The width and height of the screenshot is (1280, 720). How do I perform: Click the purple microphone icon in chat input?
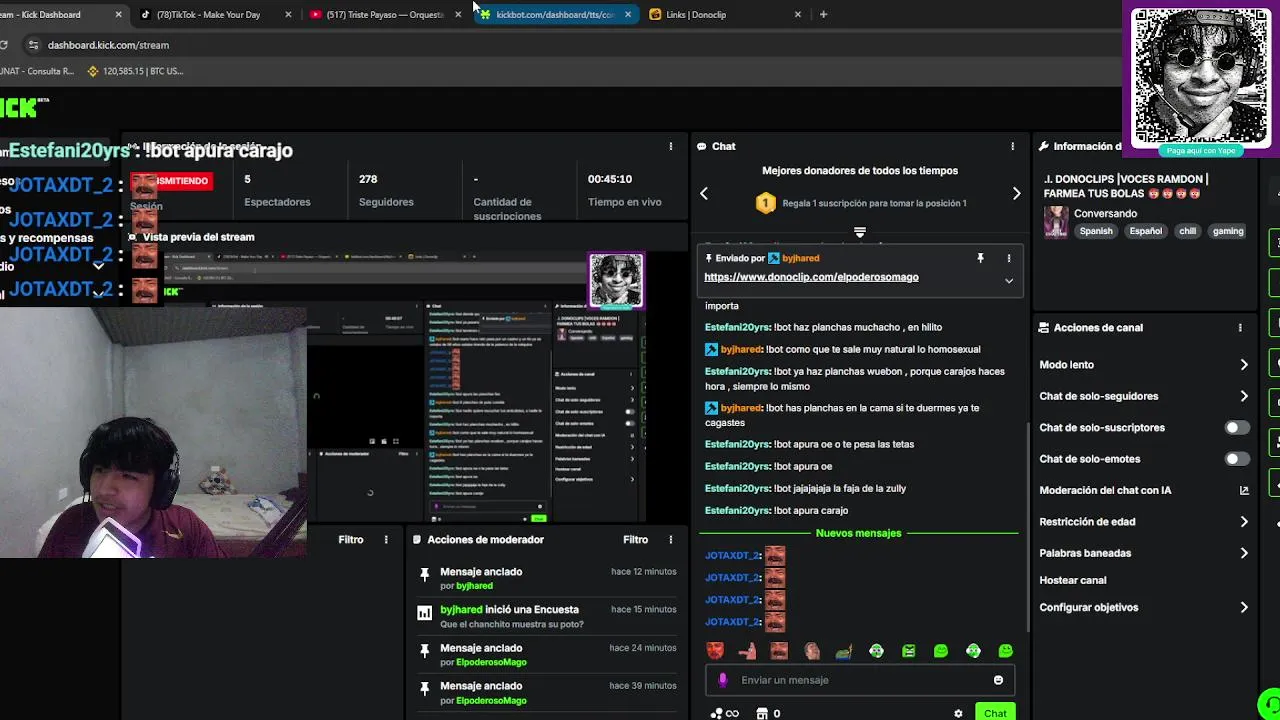[723, 680]
